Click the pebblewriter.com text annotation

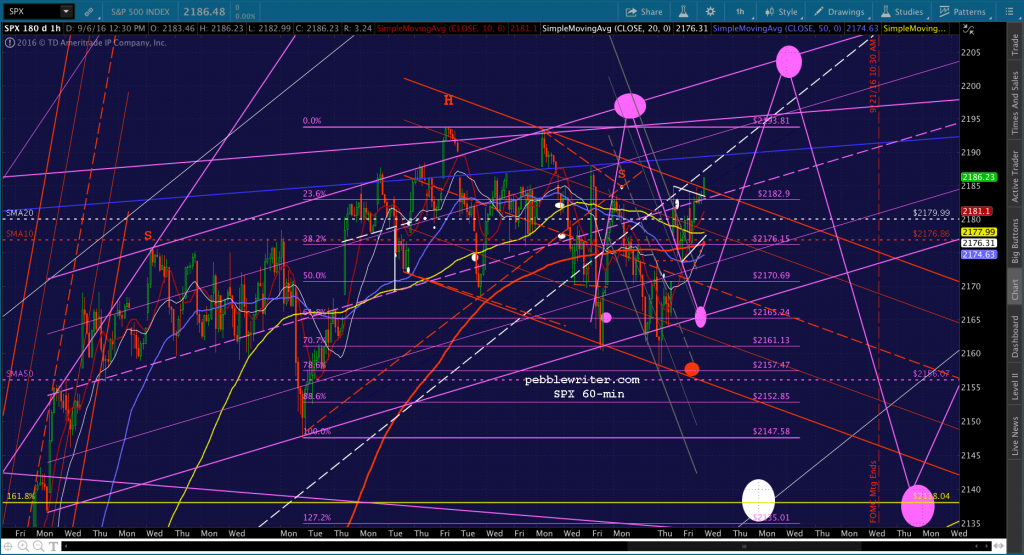tap(582, 380)
